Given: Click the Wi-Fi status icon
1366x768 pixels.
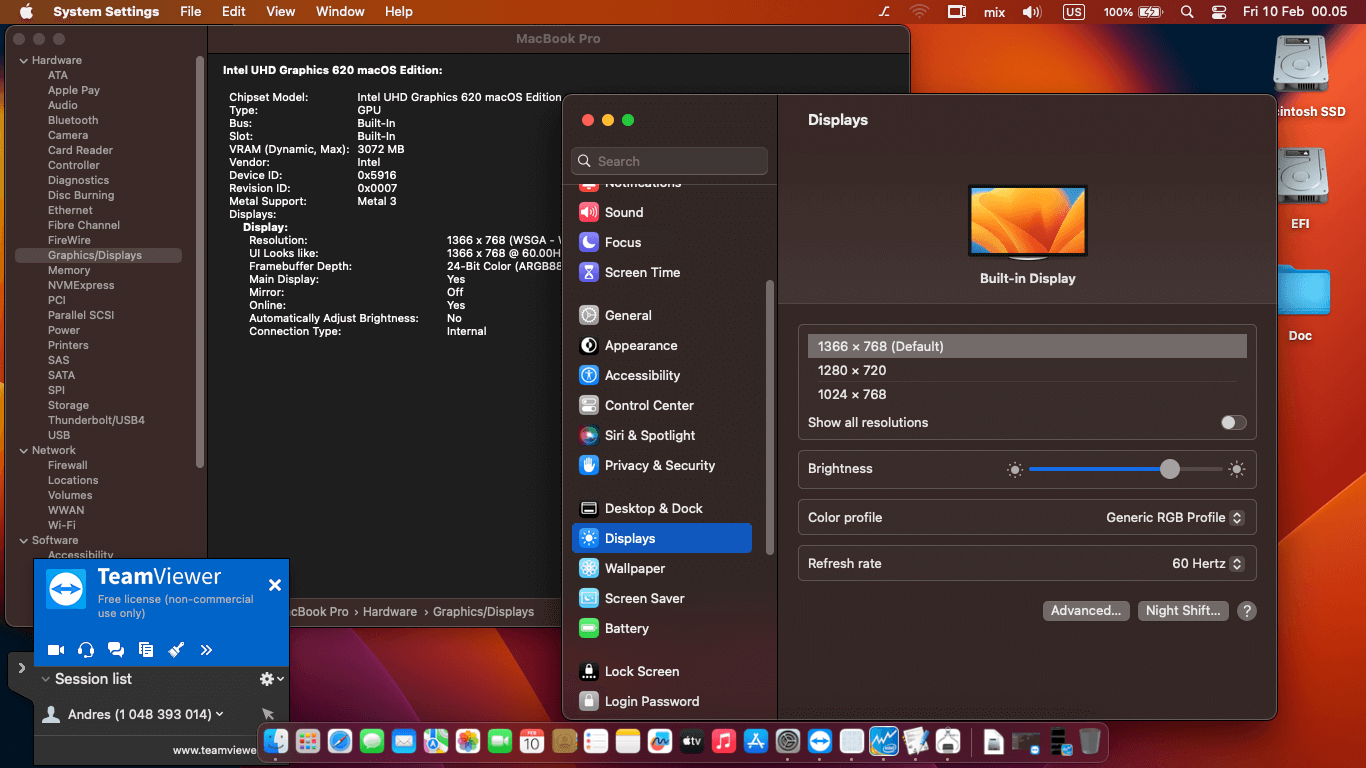Looking at the screenshot, I should tap(919, 12).
